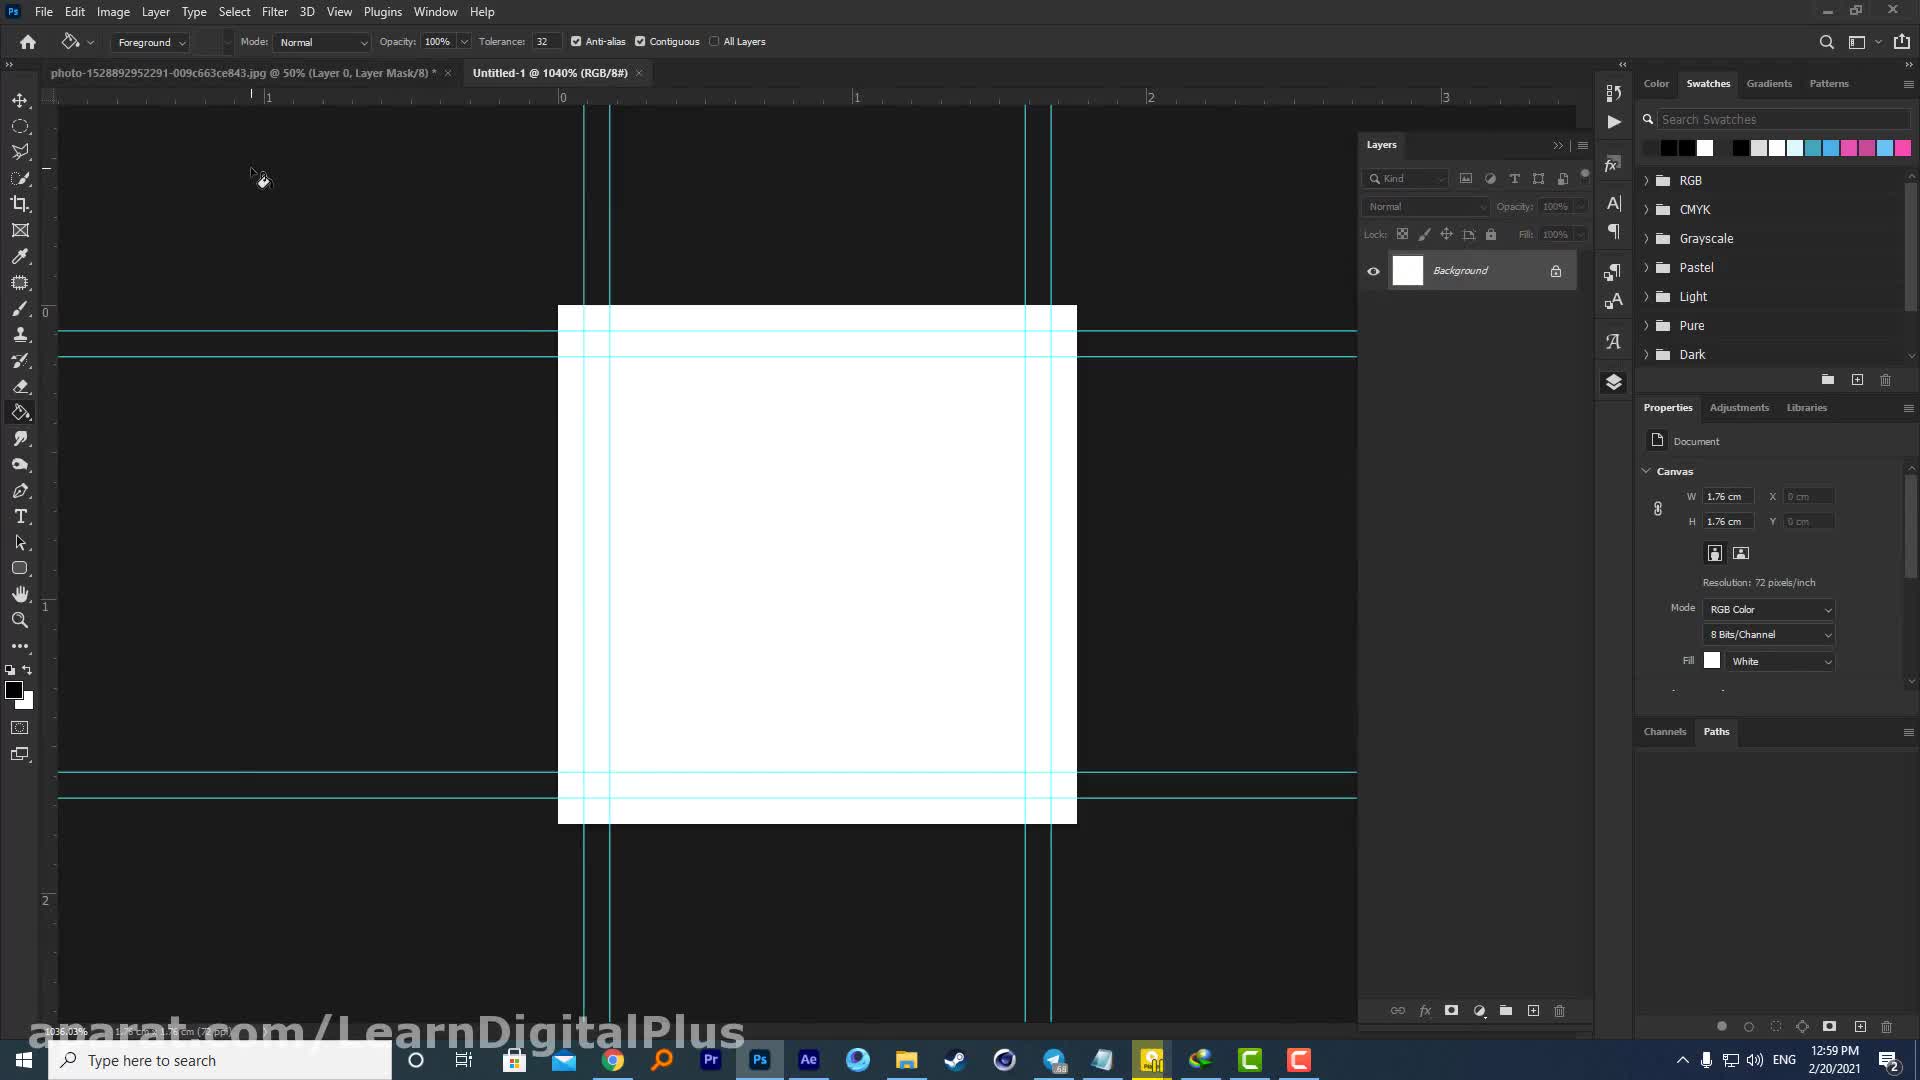Screen dimensions: 1920x1080
Task: Enable the All Layers checkbox
Action: coord(714,42)
